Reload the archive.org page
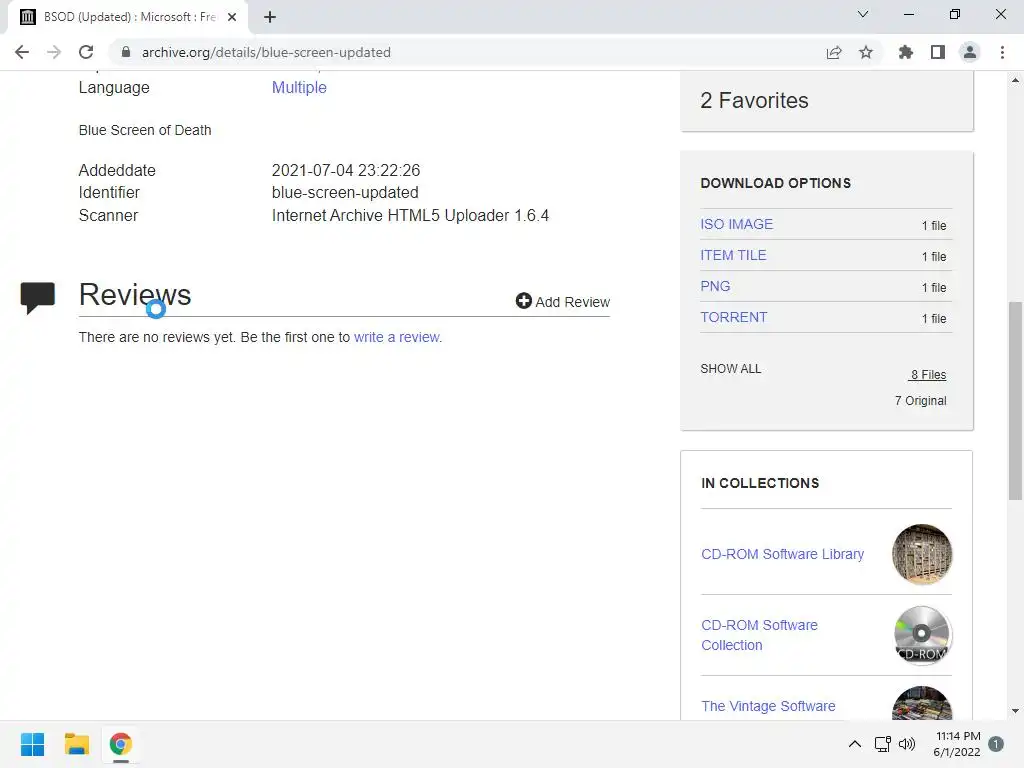 coord(86,52)
